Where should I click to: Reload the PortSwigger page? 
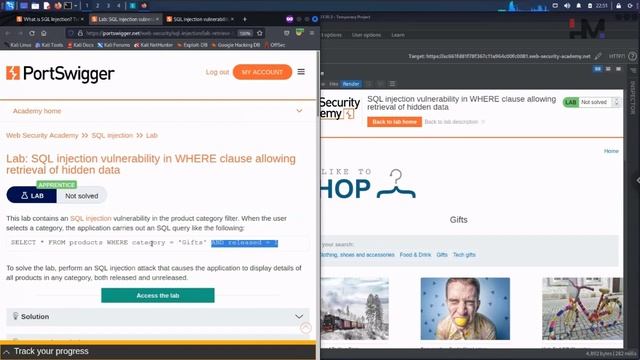[32, 33]
